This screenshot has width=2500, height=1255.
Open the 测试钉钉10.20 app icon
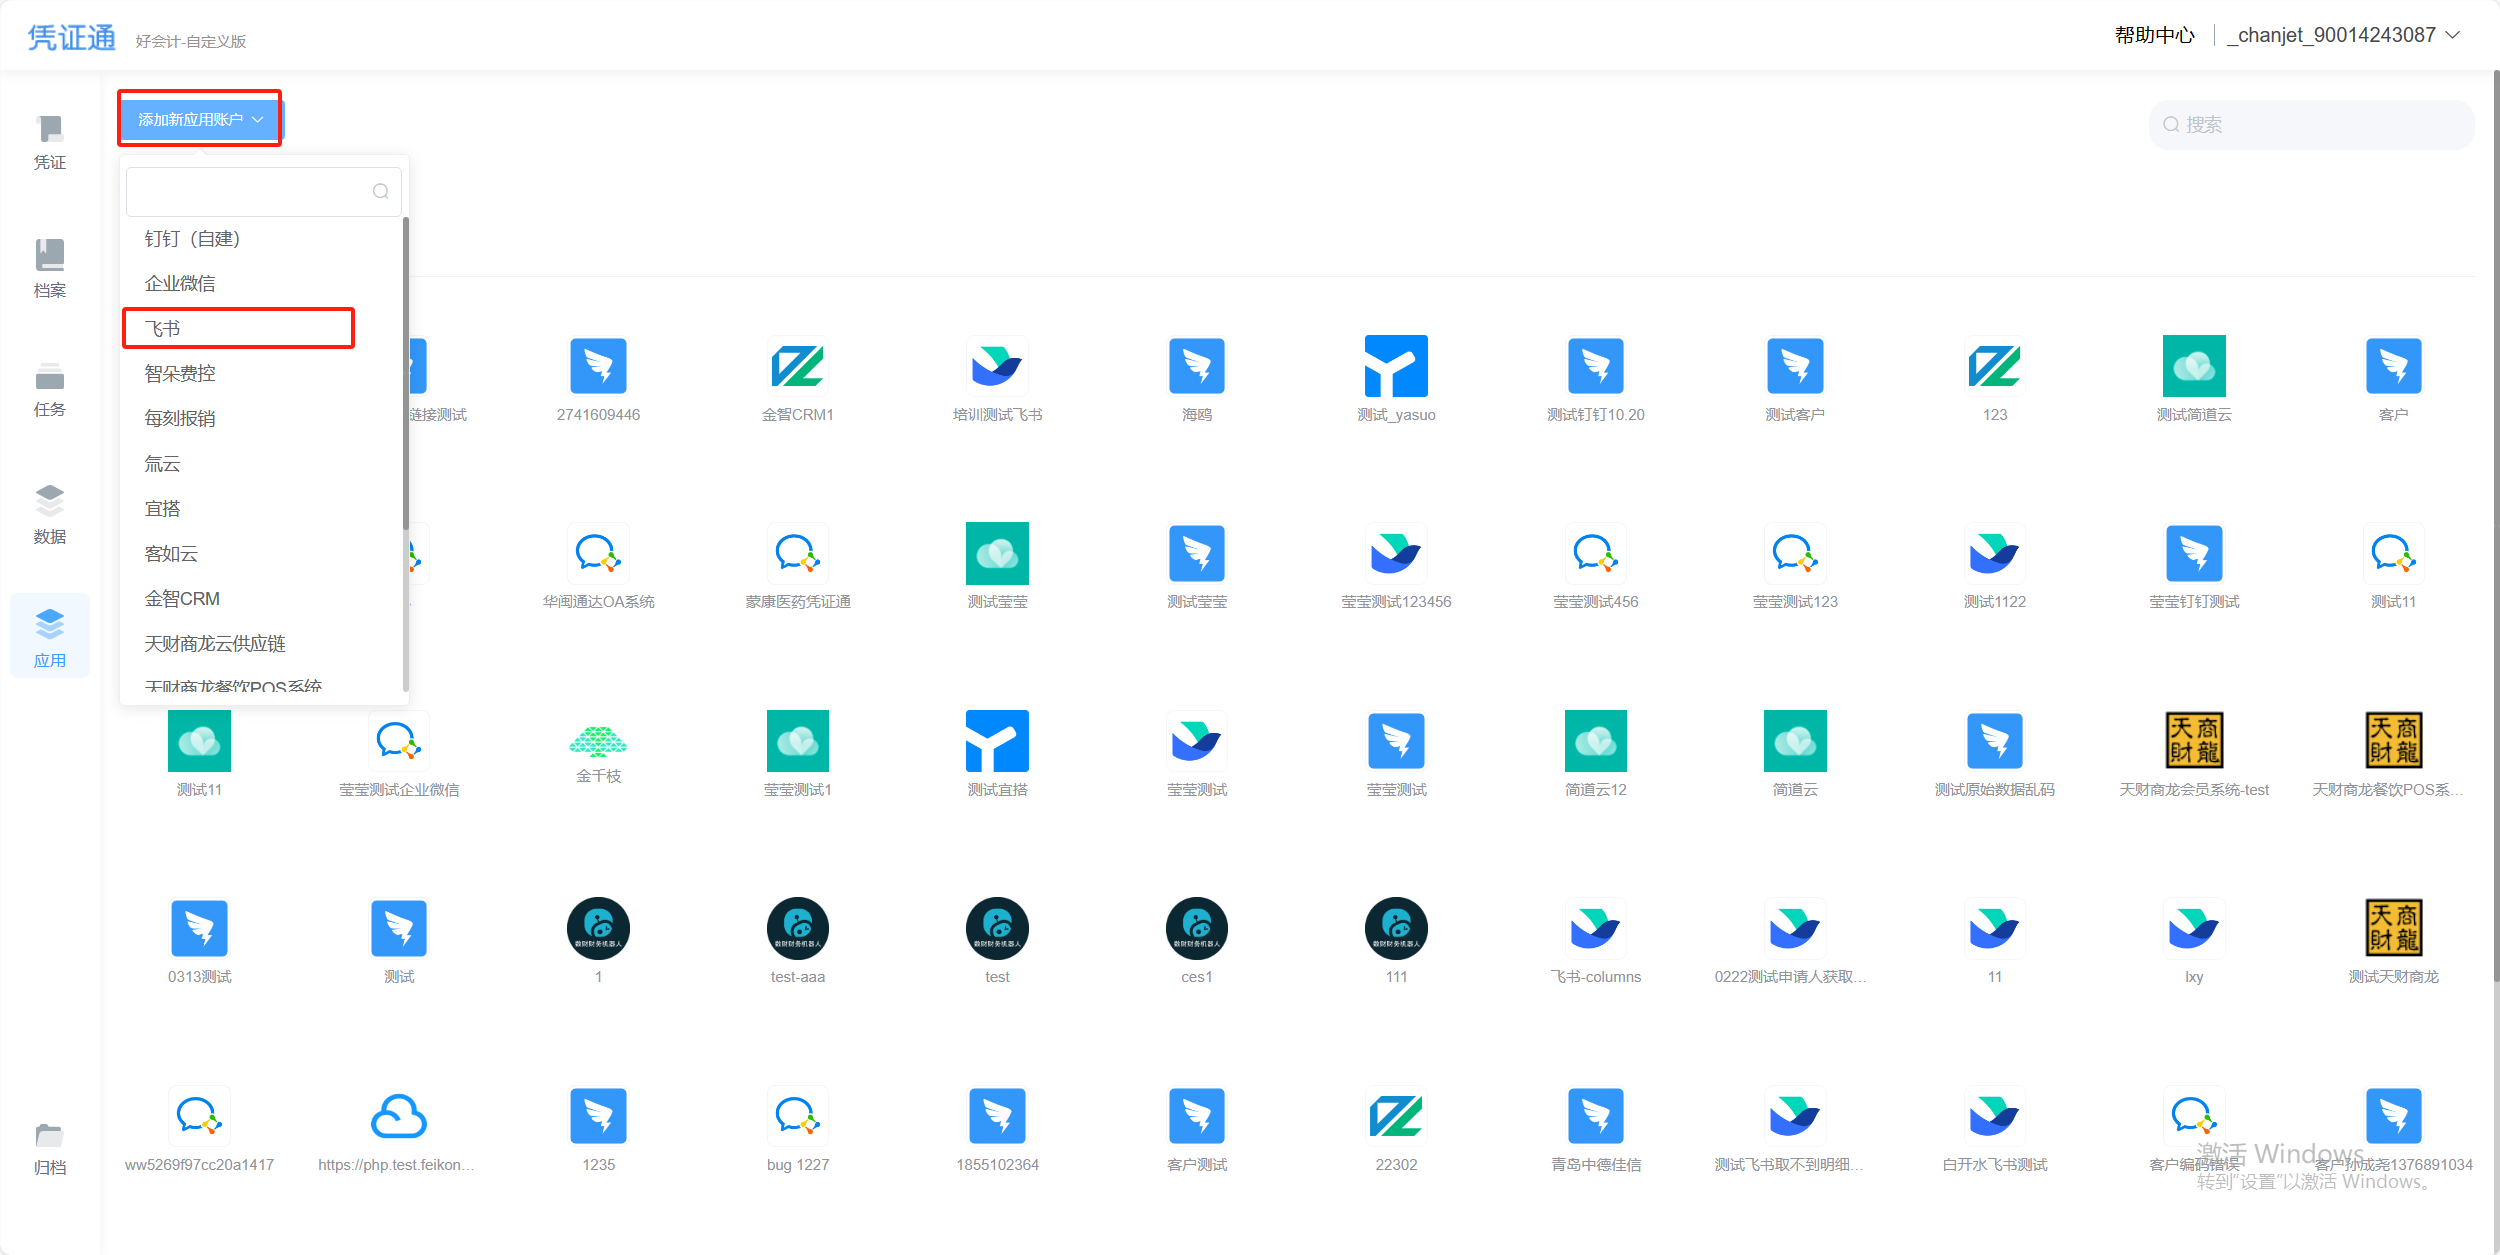click(x=1595, y=366)
